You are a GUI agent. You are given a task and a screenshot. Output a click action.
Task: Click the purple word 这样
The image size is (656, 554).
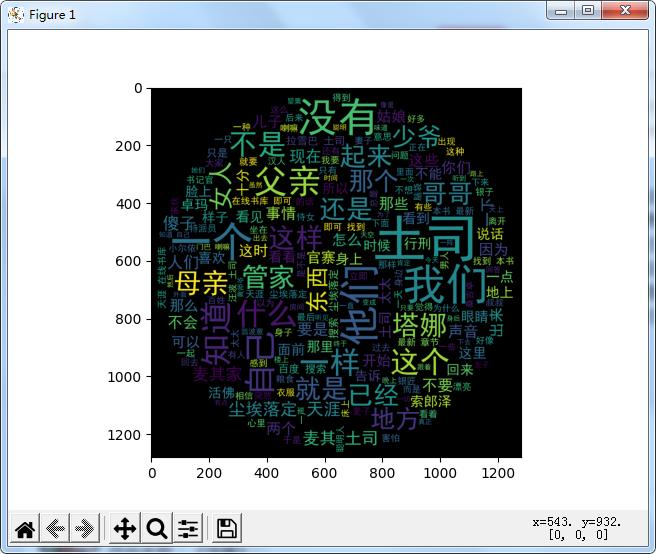point(296,238)
